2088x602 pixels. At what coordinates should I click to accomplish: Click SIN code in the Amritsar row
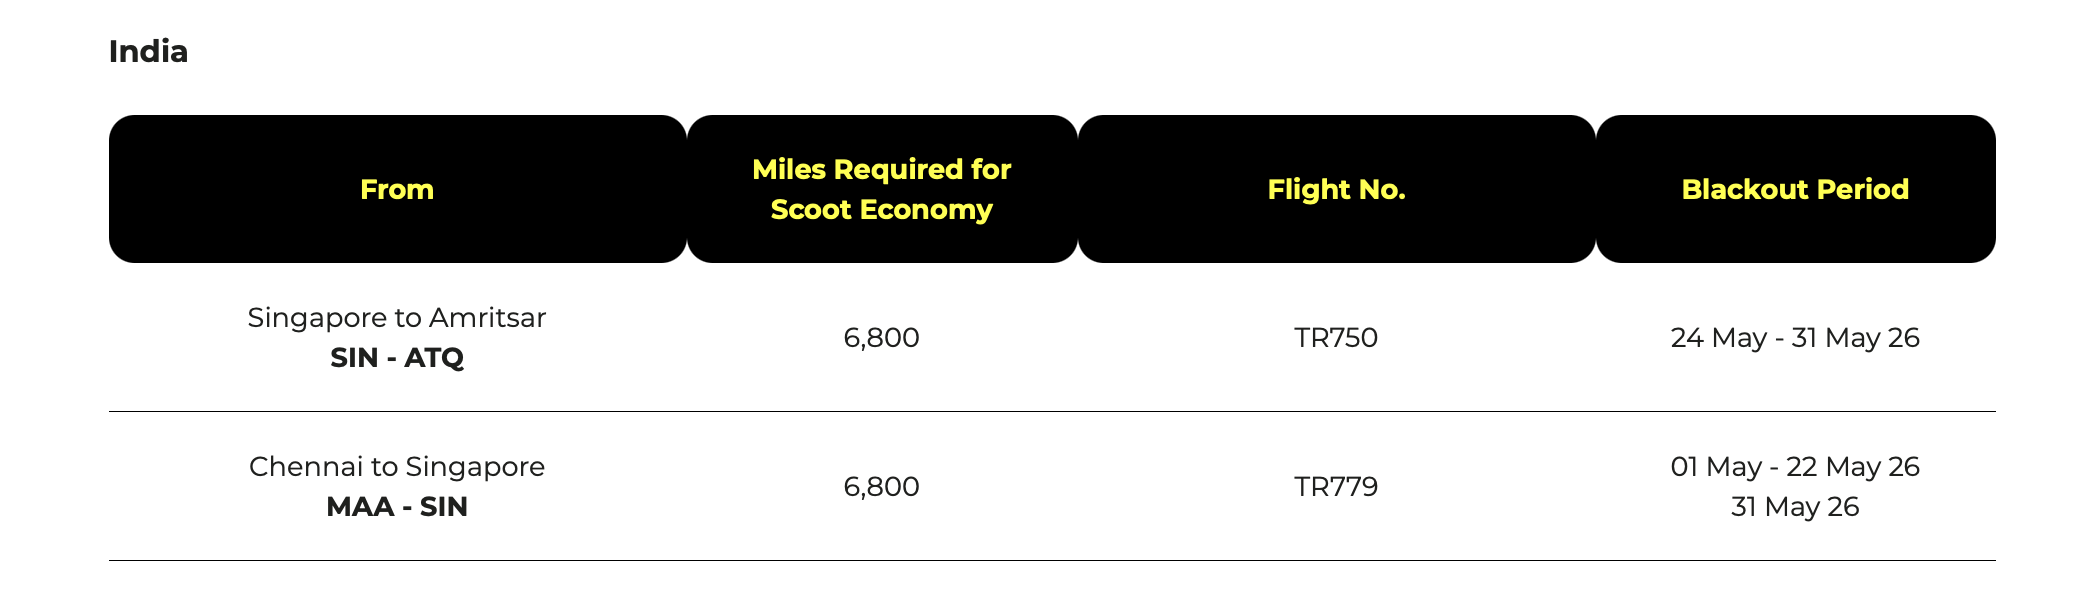point(353,357)
